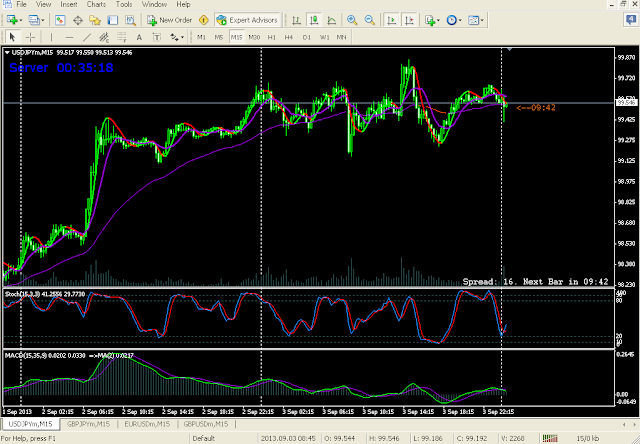Select the Text tool labeled A

point(139,37)
